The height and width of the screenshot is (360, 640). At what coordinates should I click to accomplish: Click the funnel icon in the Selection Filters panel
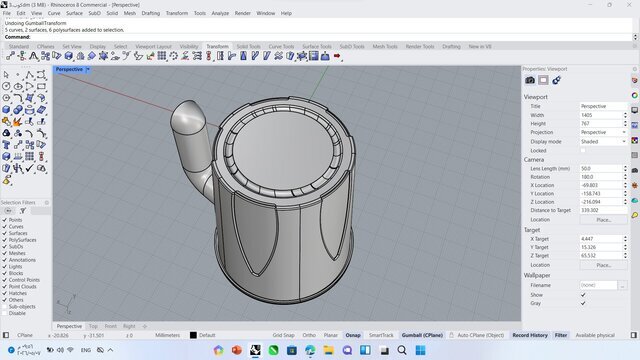[23, 211]
